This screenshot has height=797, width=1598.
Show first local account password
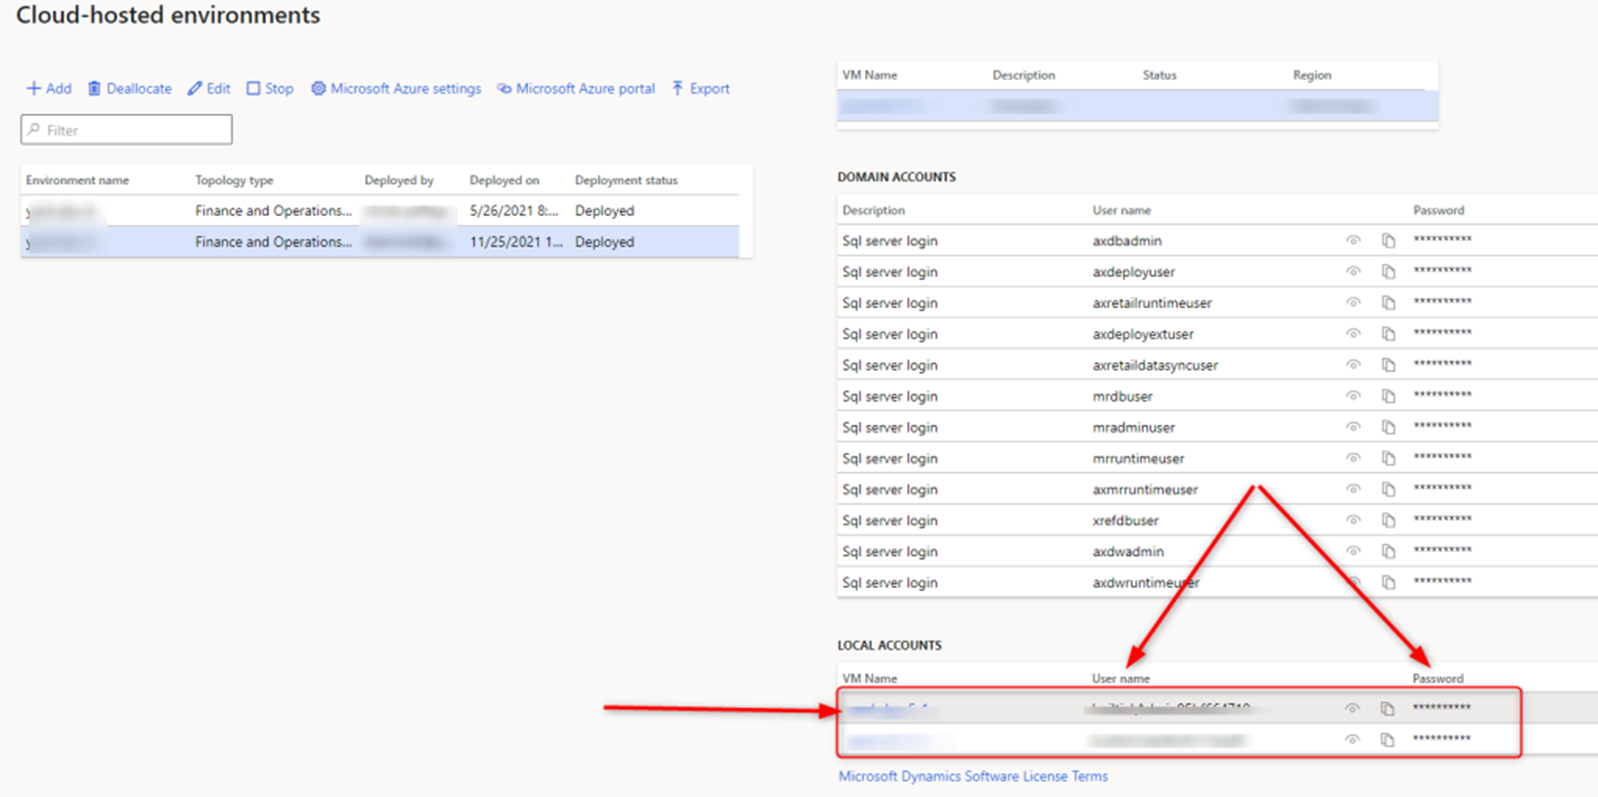(x=1352, y=708)
